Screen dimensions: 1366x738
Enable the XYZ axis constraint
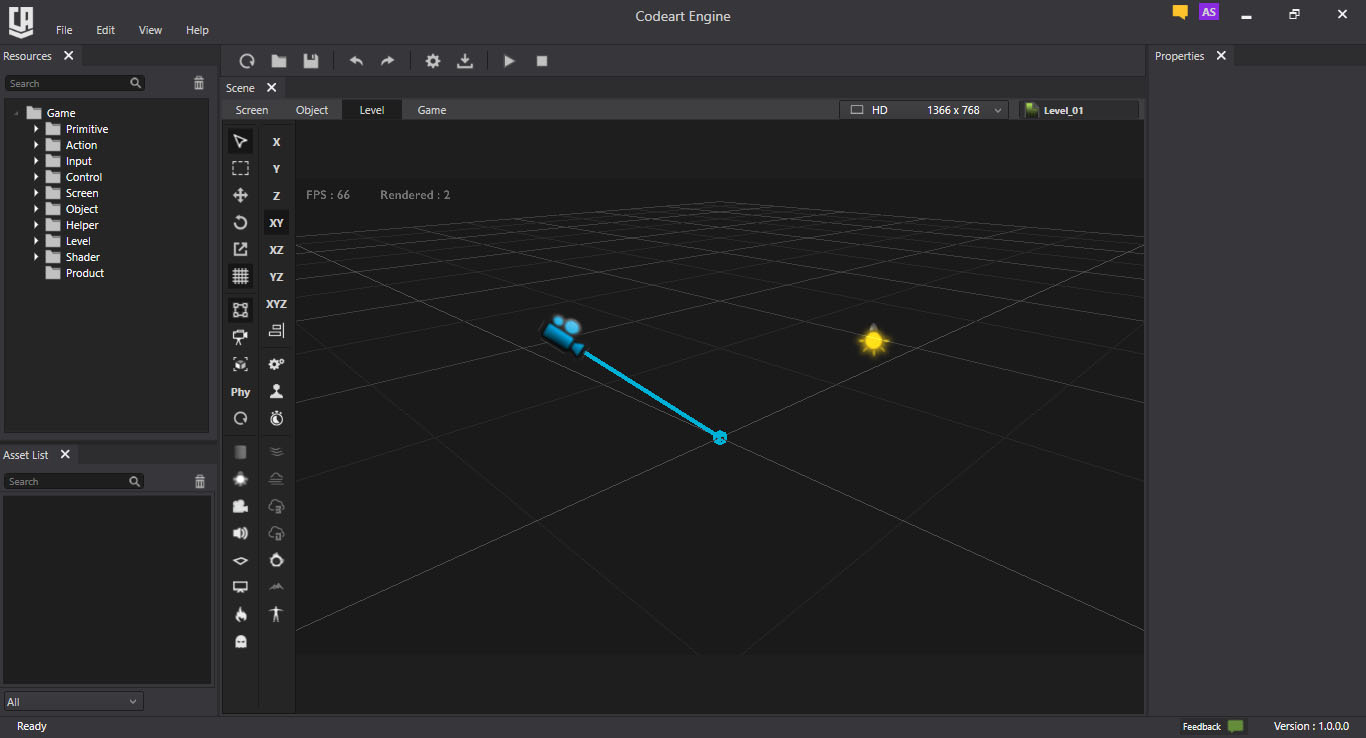click(x=276, y=304)
